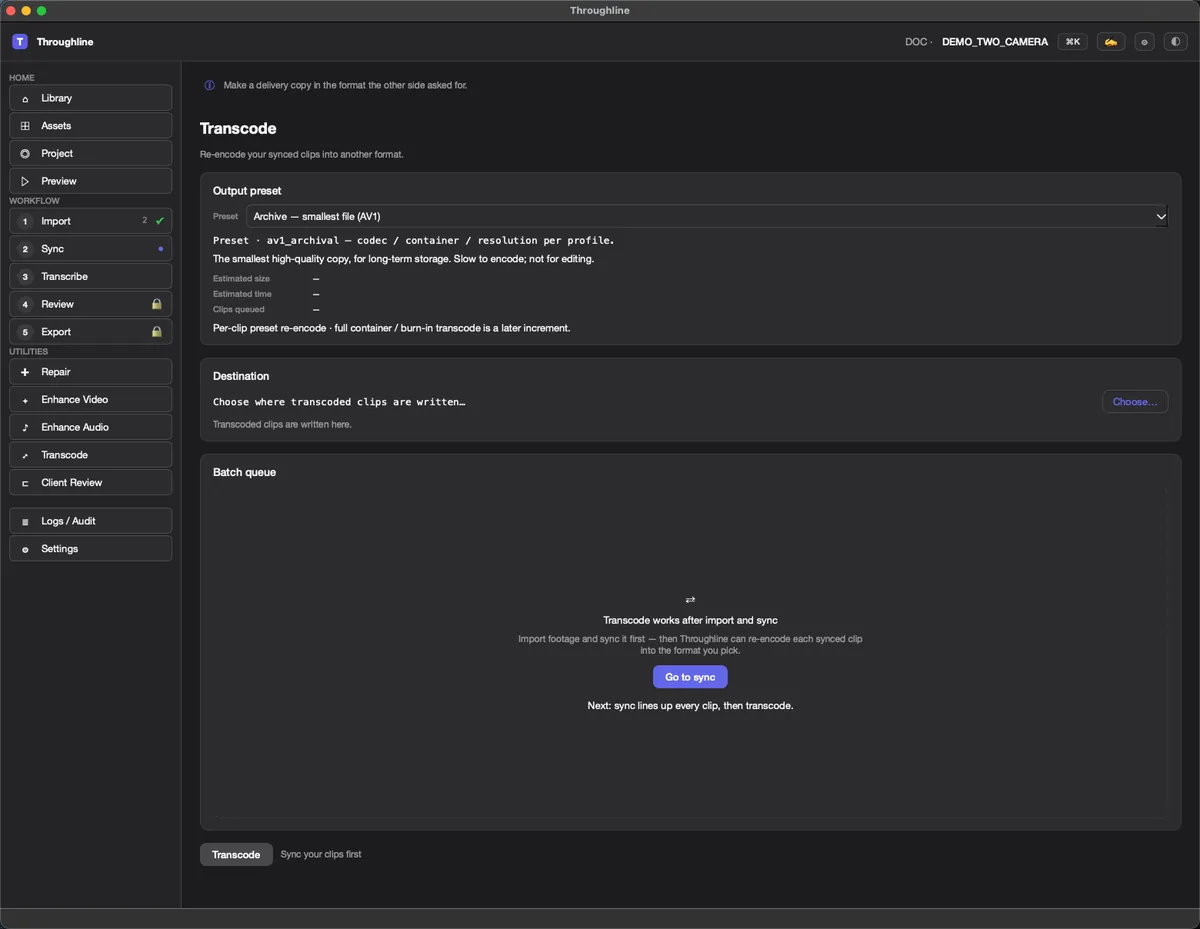Click the 'Estimated time' label
The width and height of the screenshot is (1200, 929).
coord(242,294)
